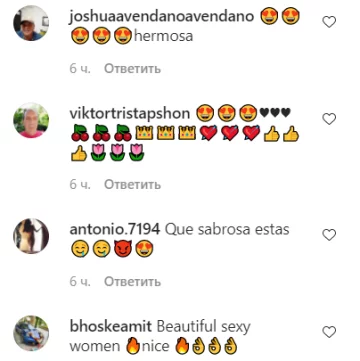Image resolution: width=360 pixels, height=361 pixels.
Task: Click Ответить under the hermosa comment
Action: pos(132,69)
